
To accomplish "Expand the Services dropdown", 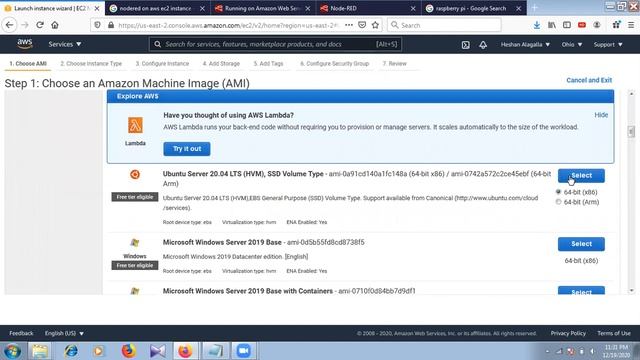I will [x=64, y=44].
